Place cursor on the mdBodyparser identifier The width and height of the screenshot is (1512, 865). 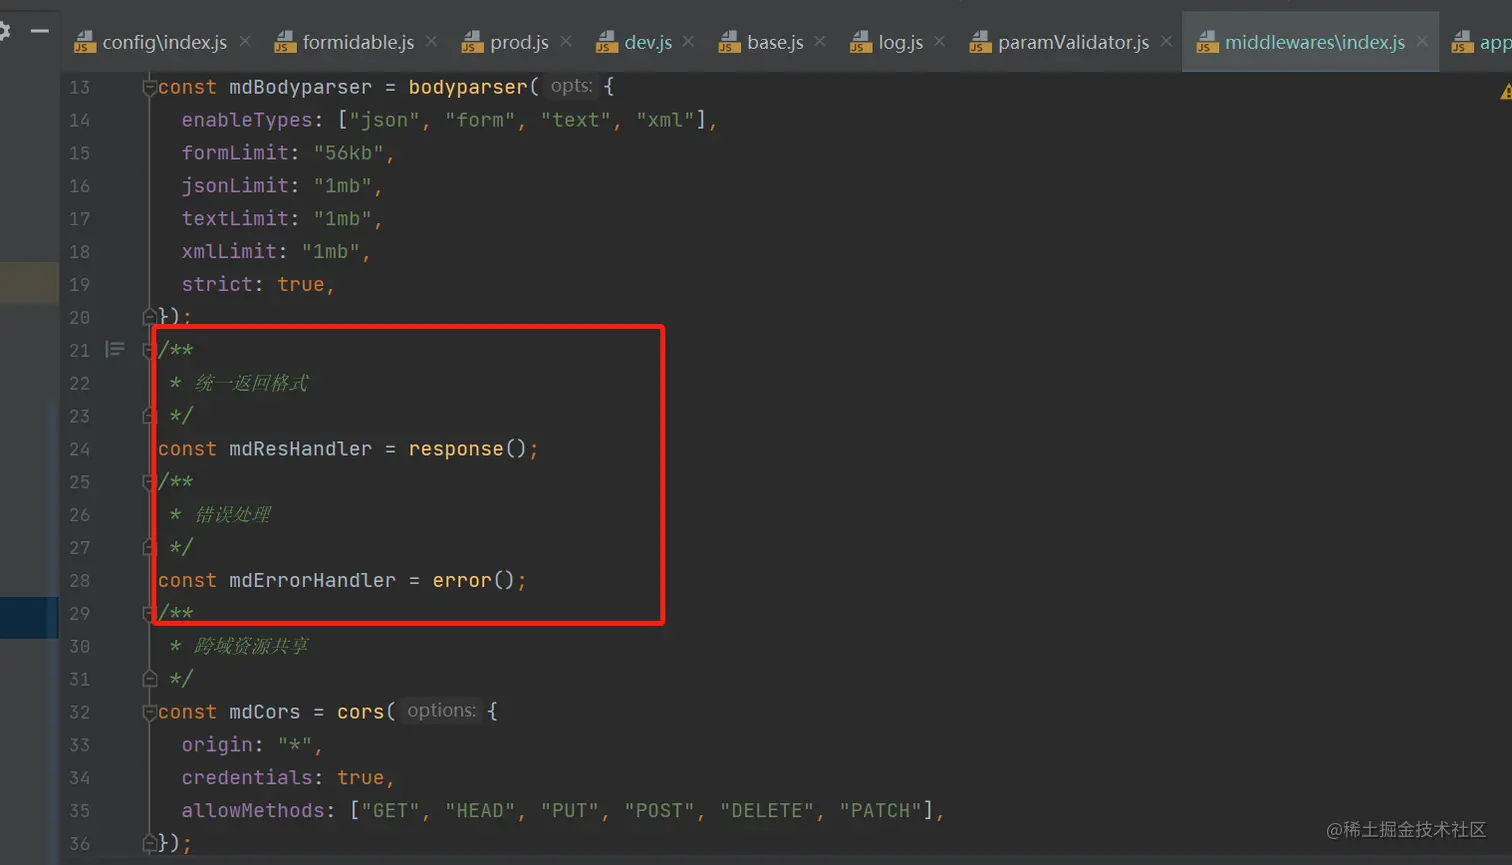pyautogui.click(x=300, y=87)
